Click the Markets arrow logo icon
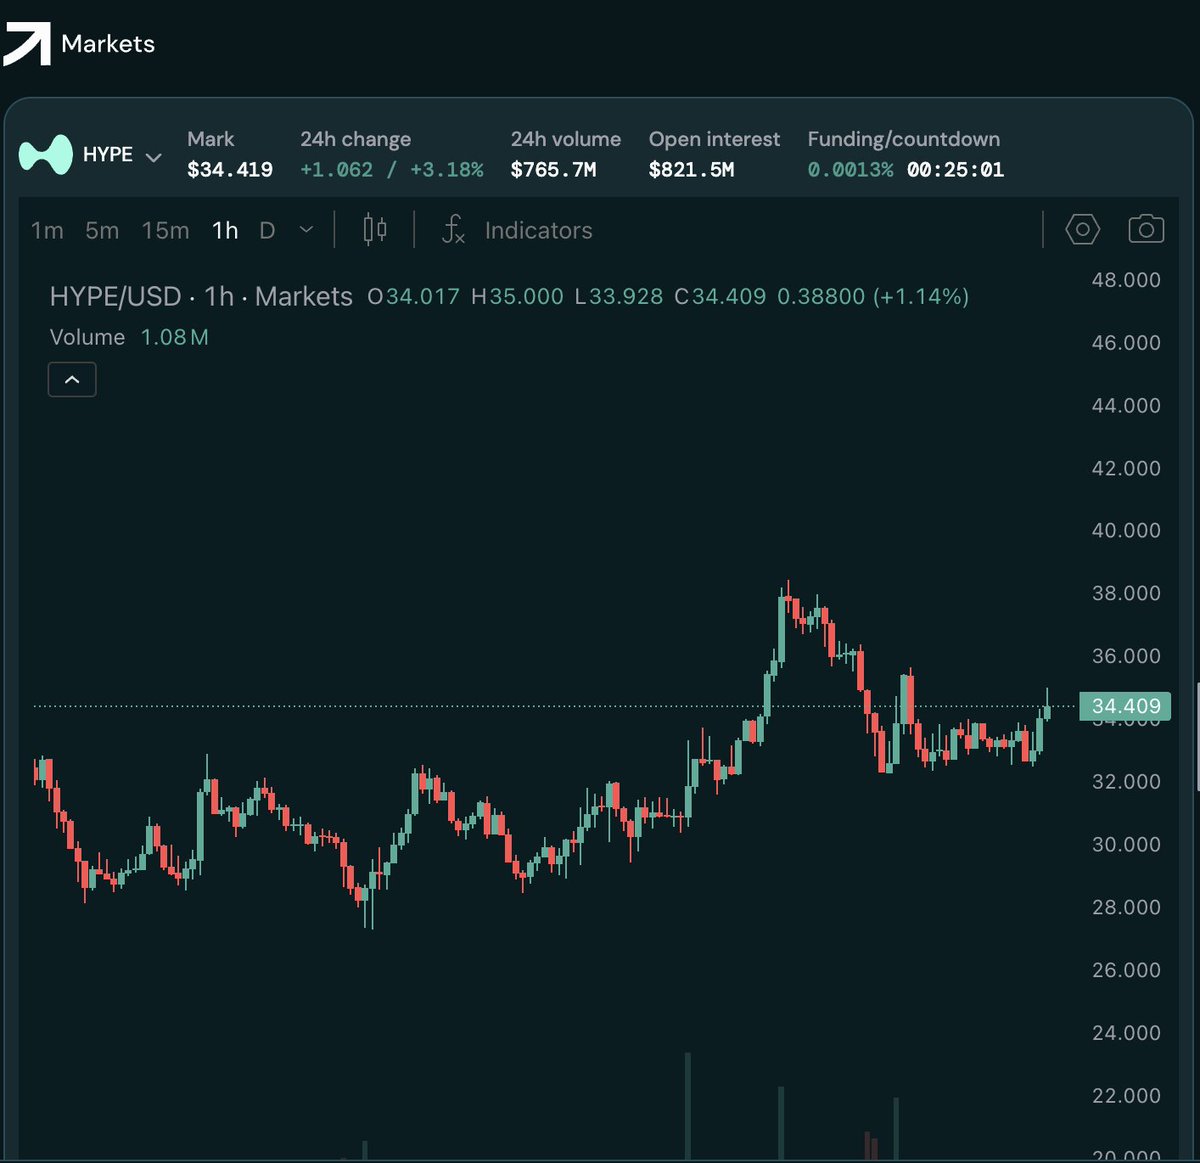This screenshot has height=1163, width=1200. (x=27, y=44)
